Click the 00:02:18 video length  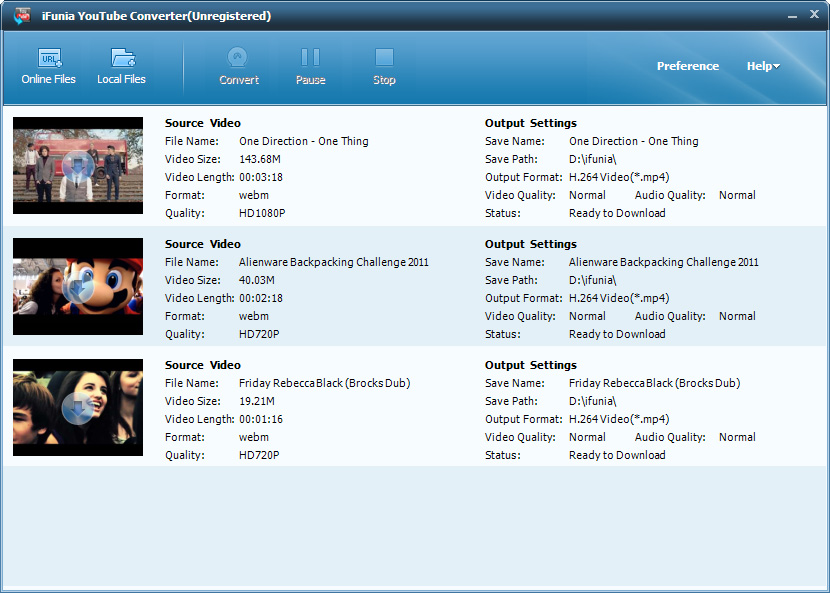(x=260, y=298)
